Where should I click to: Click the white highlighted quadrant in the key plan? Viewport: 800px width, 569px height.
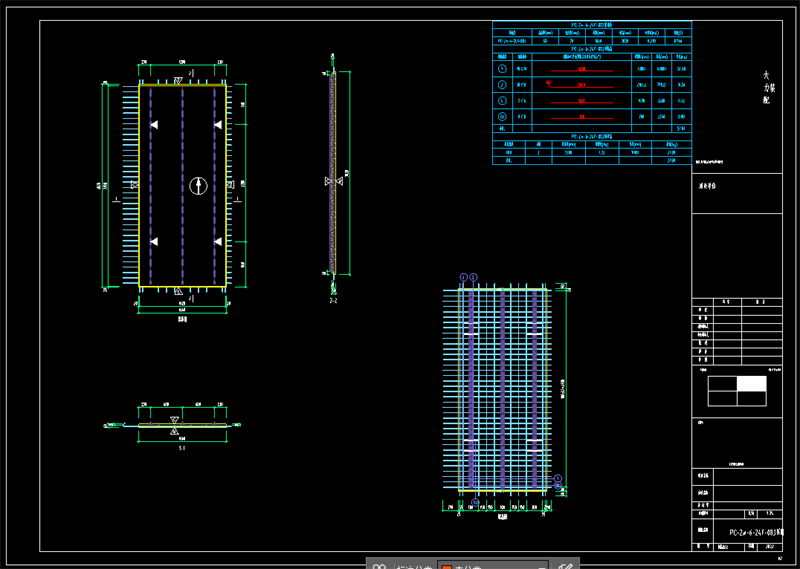(752, 383)
